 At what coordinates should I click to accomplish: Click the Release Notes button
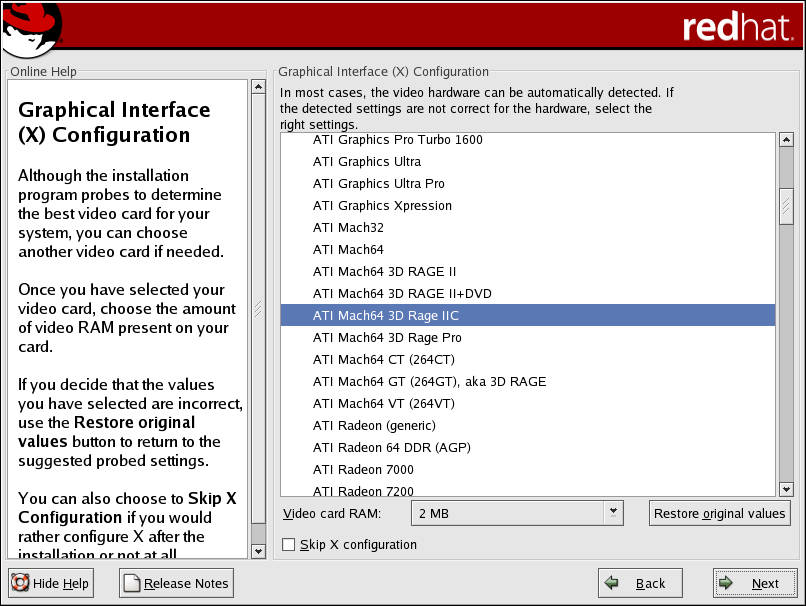(x=176, y=584)
